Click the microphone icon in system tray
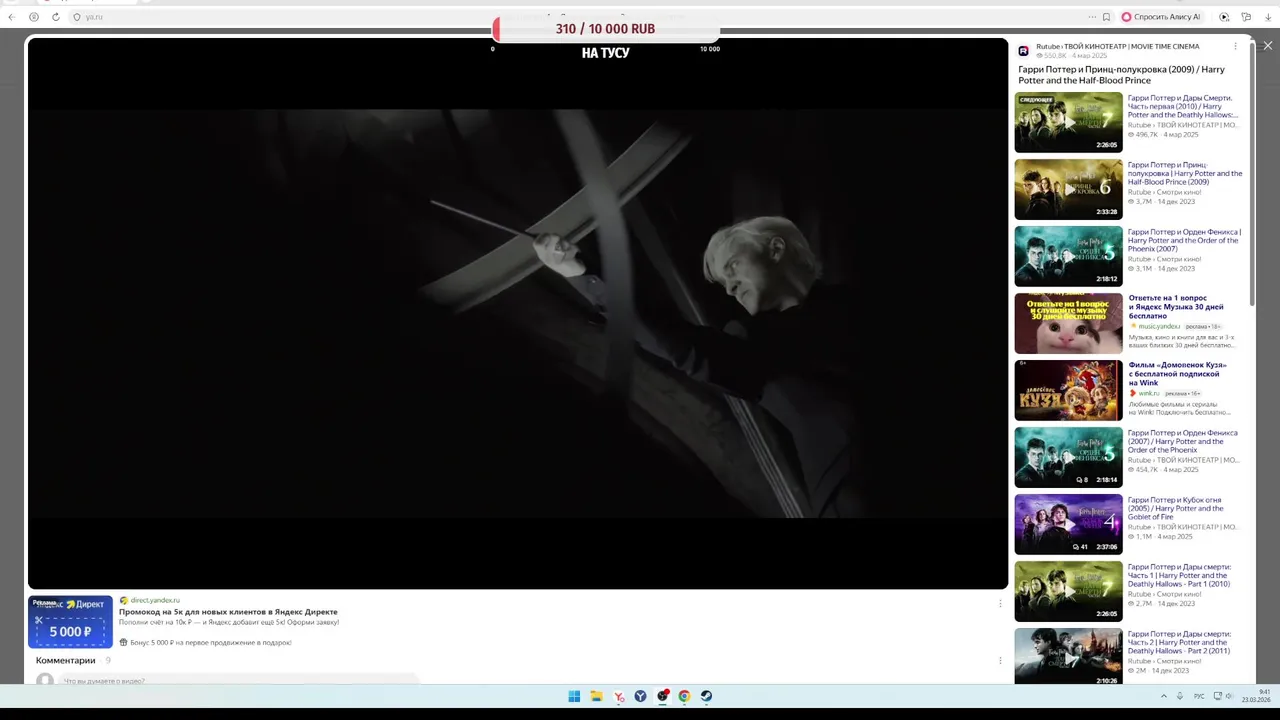1280x720 pixels. [x=1180, y=696]
